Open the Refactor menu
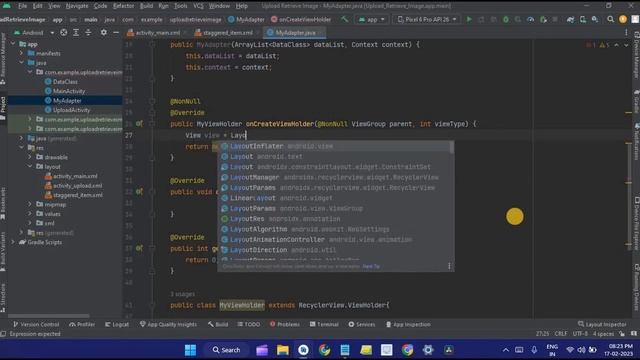Screen dimensions: 640x360 coord(123,6)
